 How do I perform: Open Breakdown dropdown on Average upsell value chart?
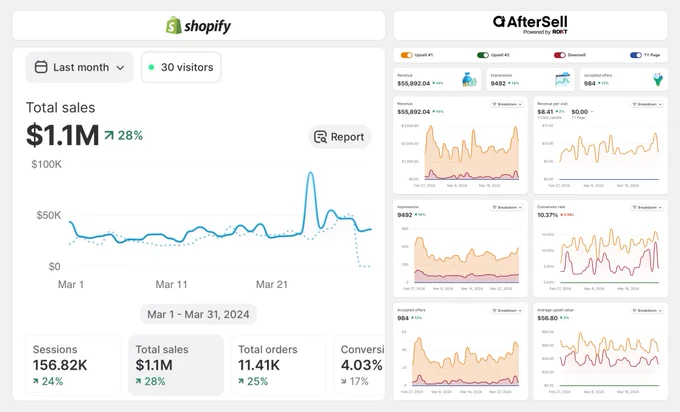(647, 311)
